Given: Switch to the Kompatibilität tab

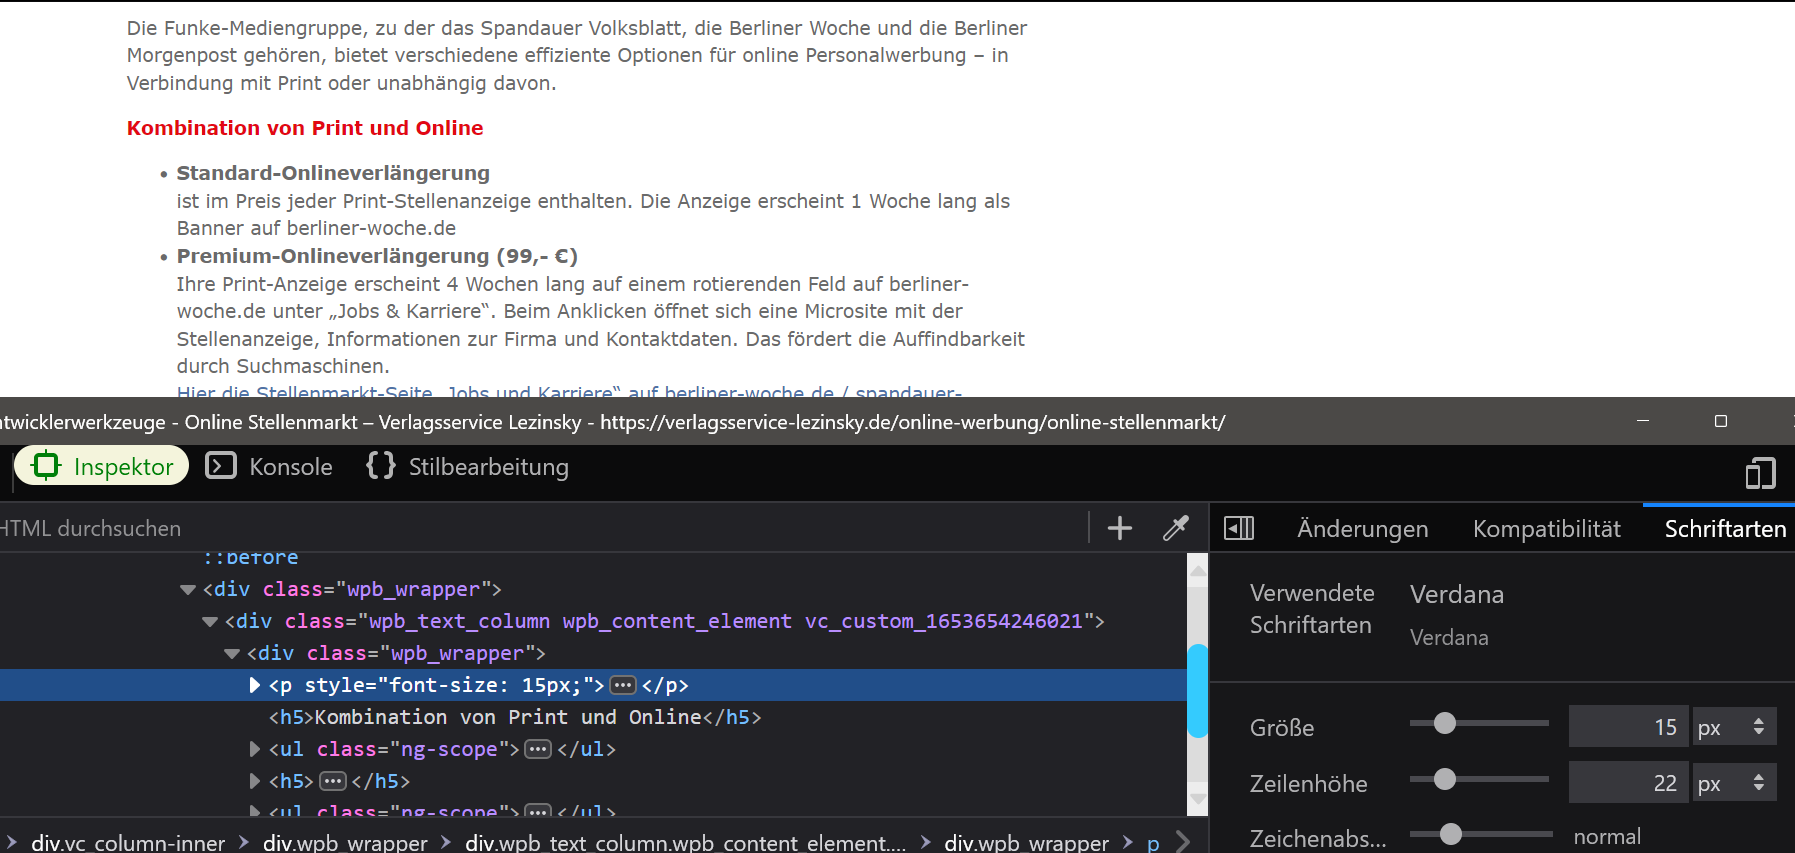Looking at the screenshot, I should click(x=1546, y=529).
